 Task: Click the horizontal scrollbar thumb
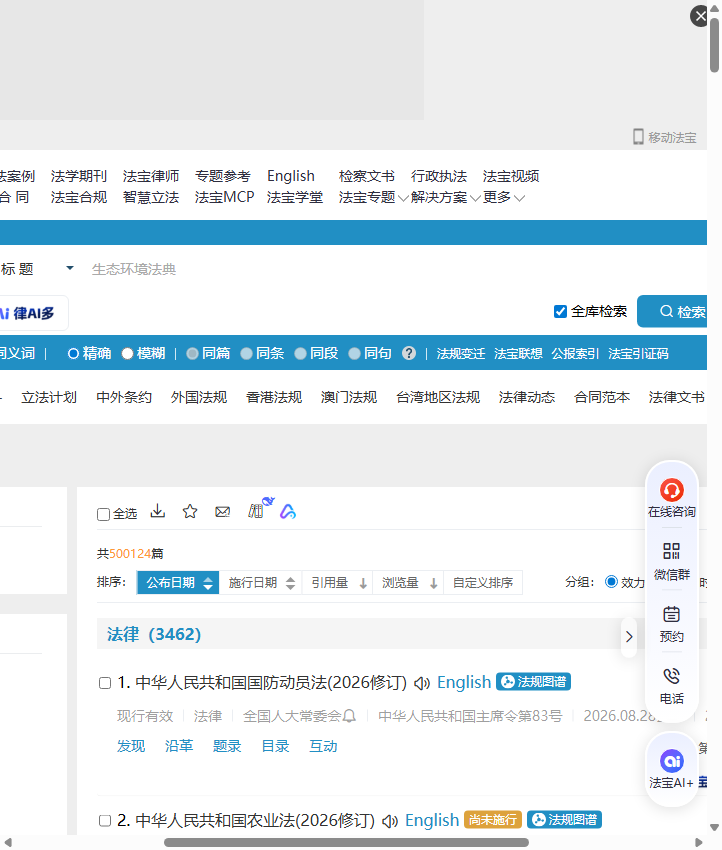346,842
